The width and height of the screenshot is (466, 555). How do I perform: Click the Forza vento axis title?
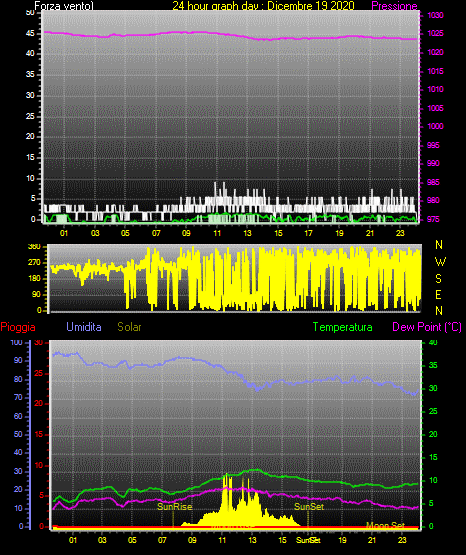click(64, 6)
